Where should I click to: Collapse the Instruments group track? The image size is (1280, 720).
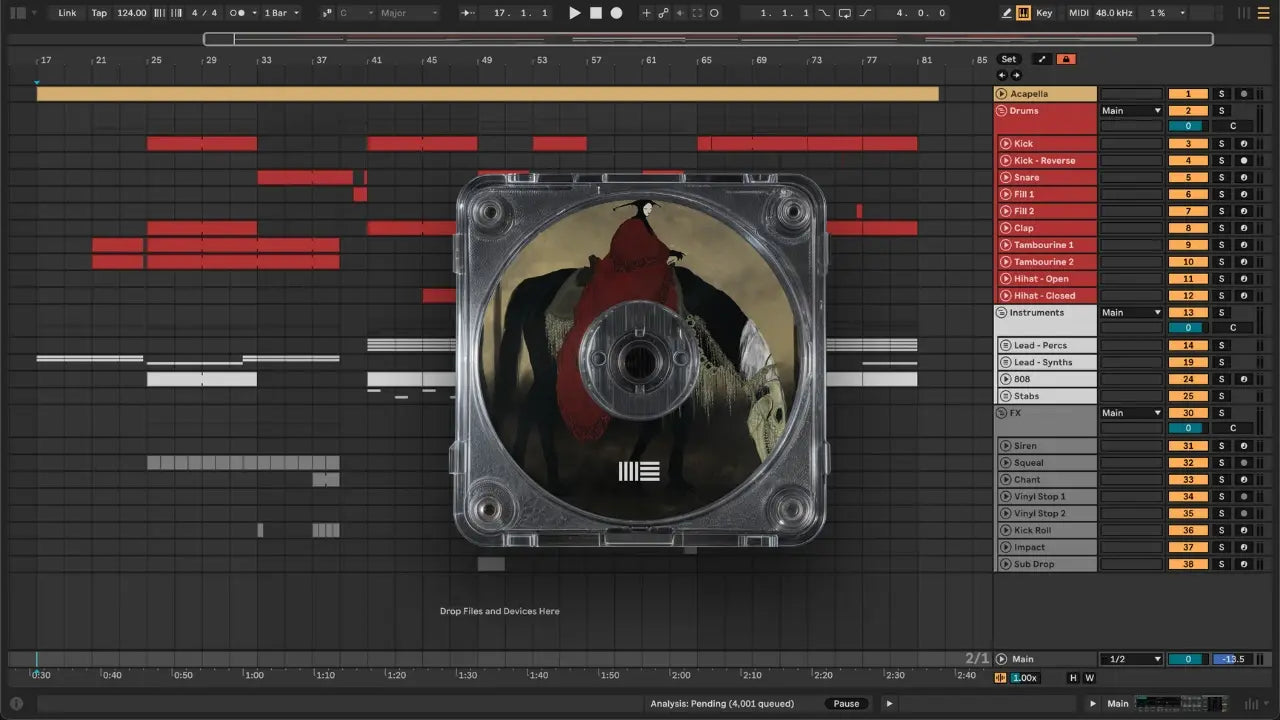point(1002,313)
